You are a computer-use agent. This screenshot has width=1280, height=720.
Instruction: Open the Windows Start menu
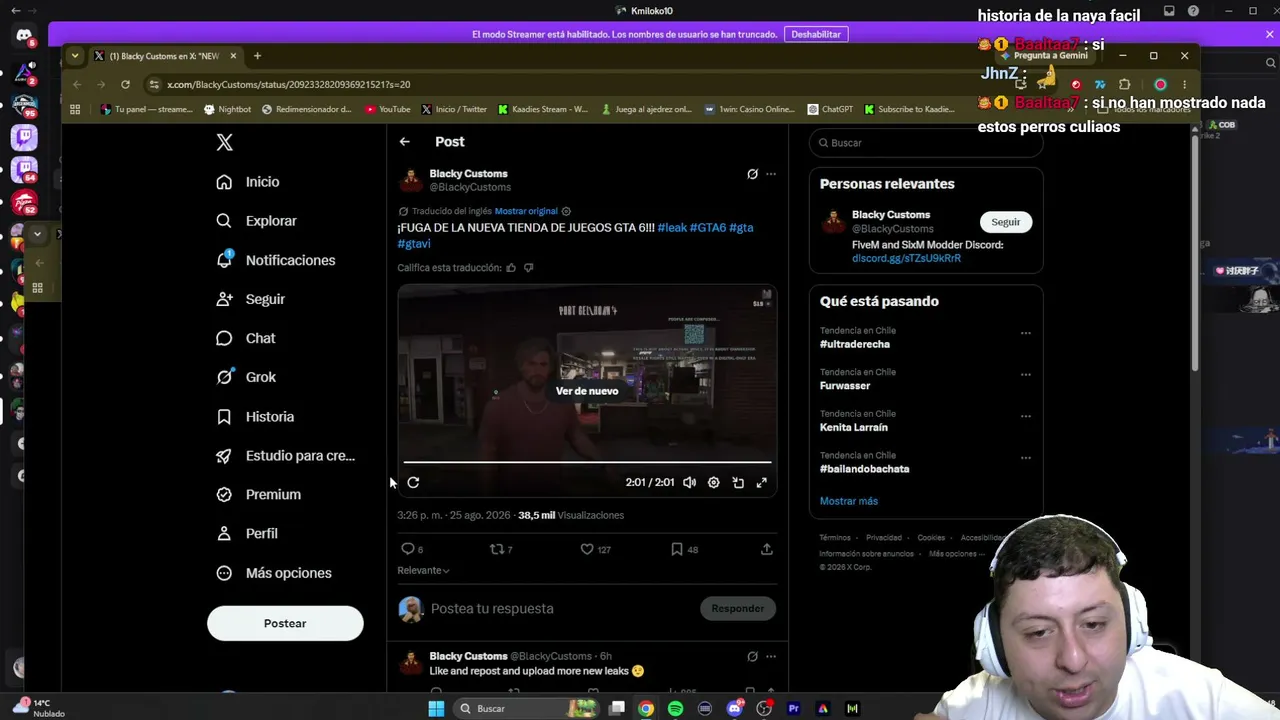[x=436, y=709]
